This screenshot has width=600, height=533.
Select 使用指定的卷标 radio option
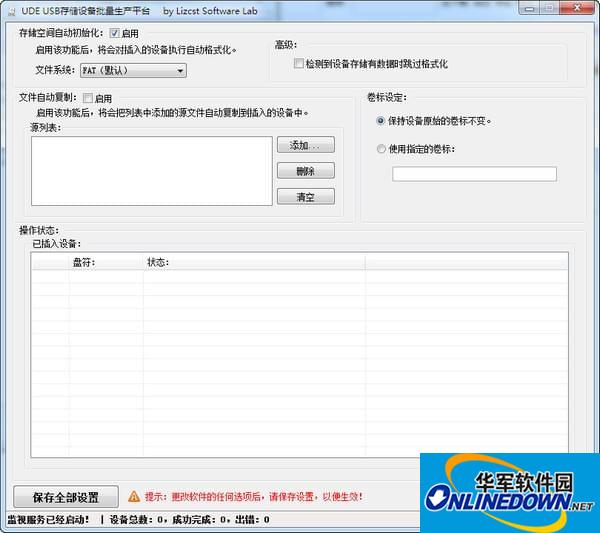click(x=381, y=148)
